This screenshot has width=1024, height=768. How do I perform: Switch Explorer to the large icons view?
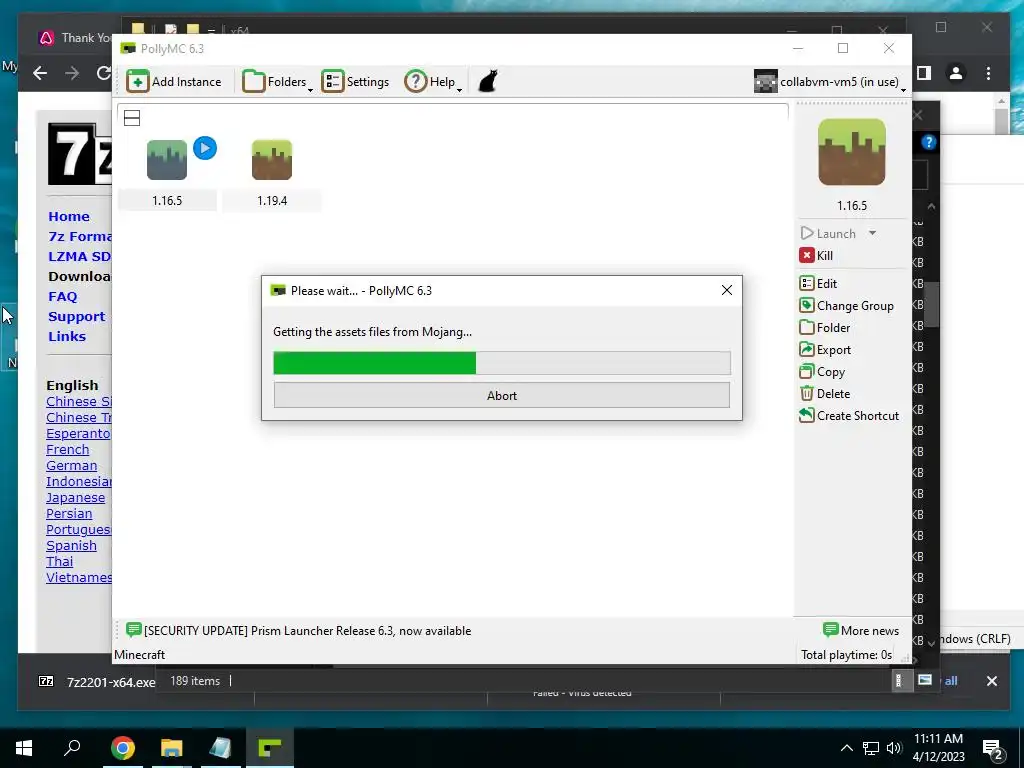925,680
